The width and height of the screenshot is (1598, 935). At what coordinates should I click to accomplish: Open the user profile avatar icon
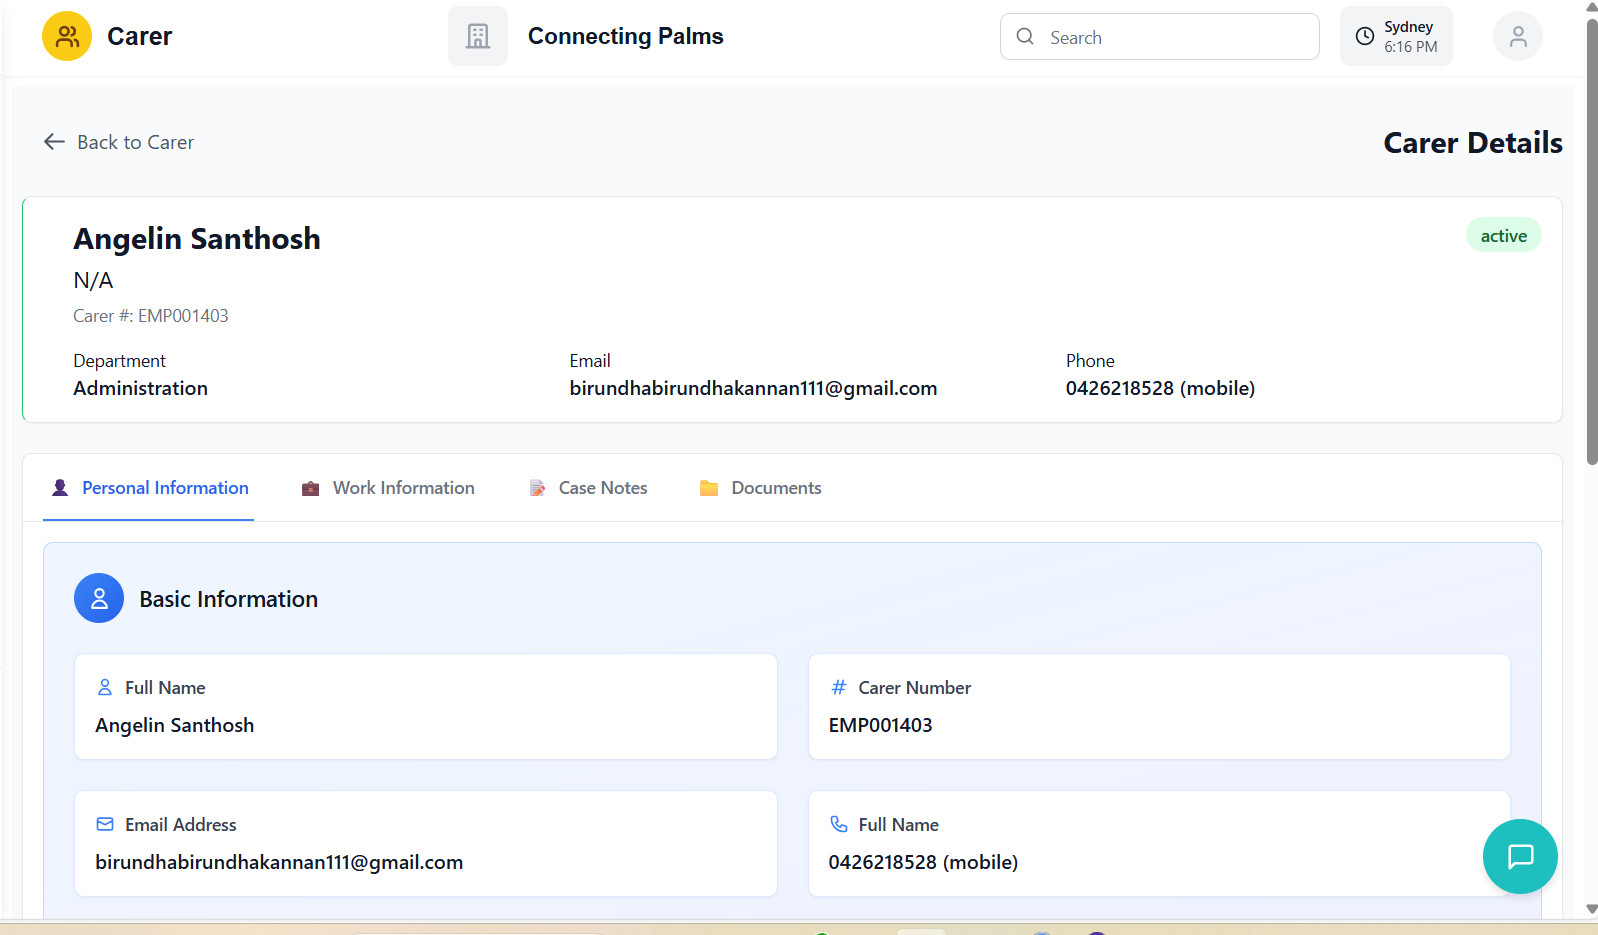pyautogui.click(x=1517, y=37)
